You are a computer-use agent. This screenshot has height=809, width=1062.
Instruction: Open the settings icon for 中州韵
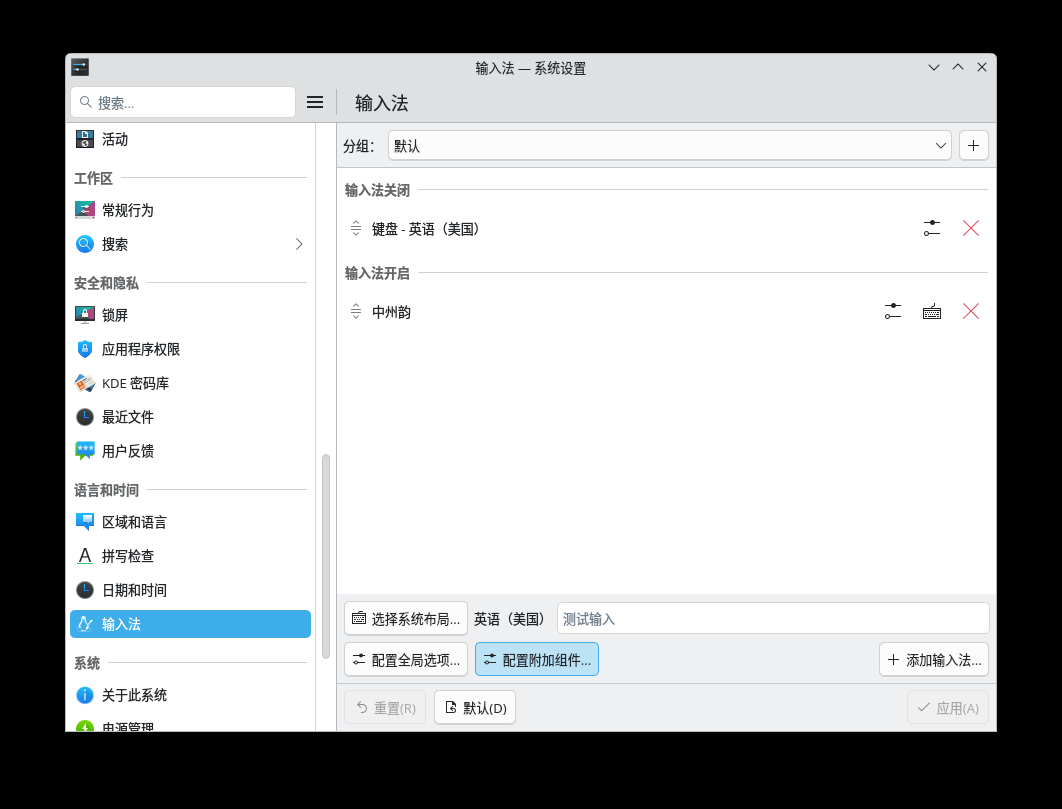pos(892,311)
